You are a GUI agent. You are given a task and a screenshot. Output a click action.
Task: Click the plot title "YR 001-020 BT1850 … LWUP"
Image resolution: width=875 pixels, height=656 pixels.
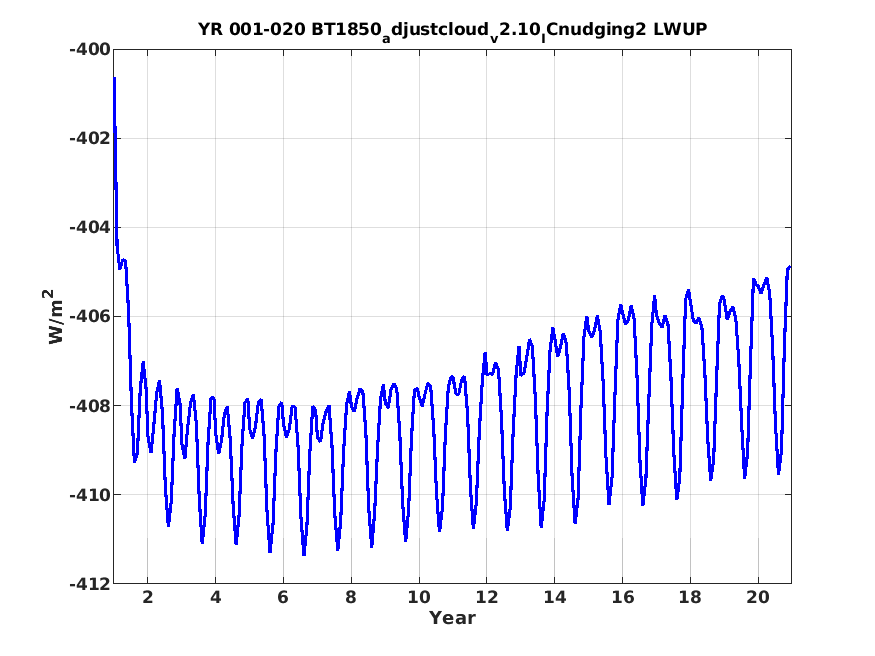coord(453,30)
